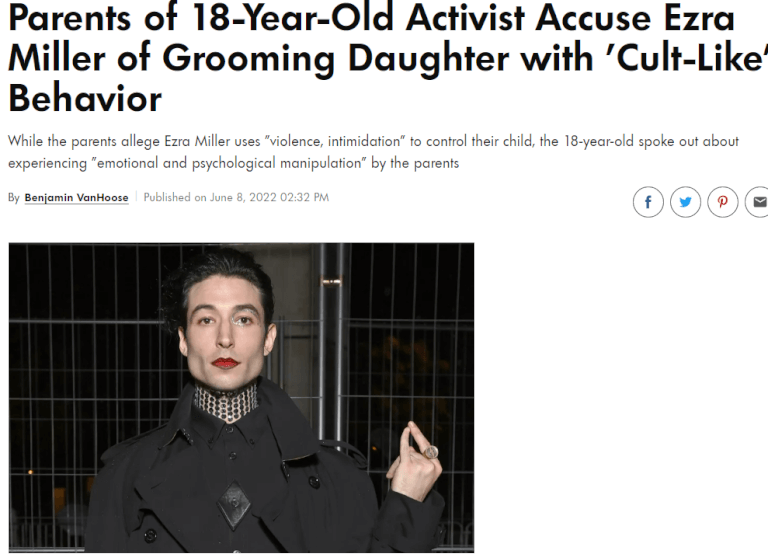
Task: Click the 'By' label before the author name
Action: pyautogui.click(x=14, y=198)
